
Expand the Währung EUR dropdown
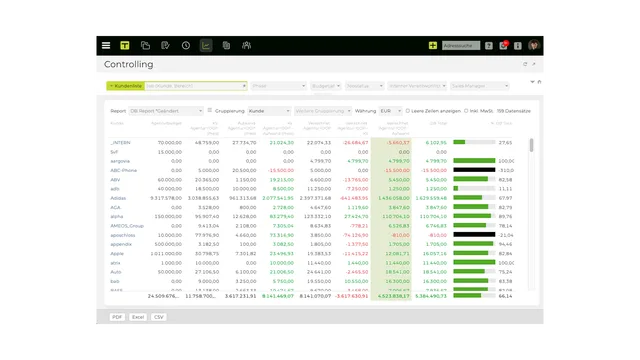(391, 111)
